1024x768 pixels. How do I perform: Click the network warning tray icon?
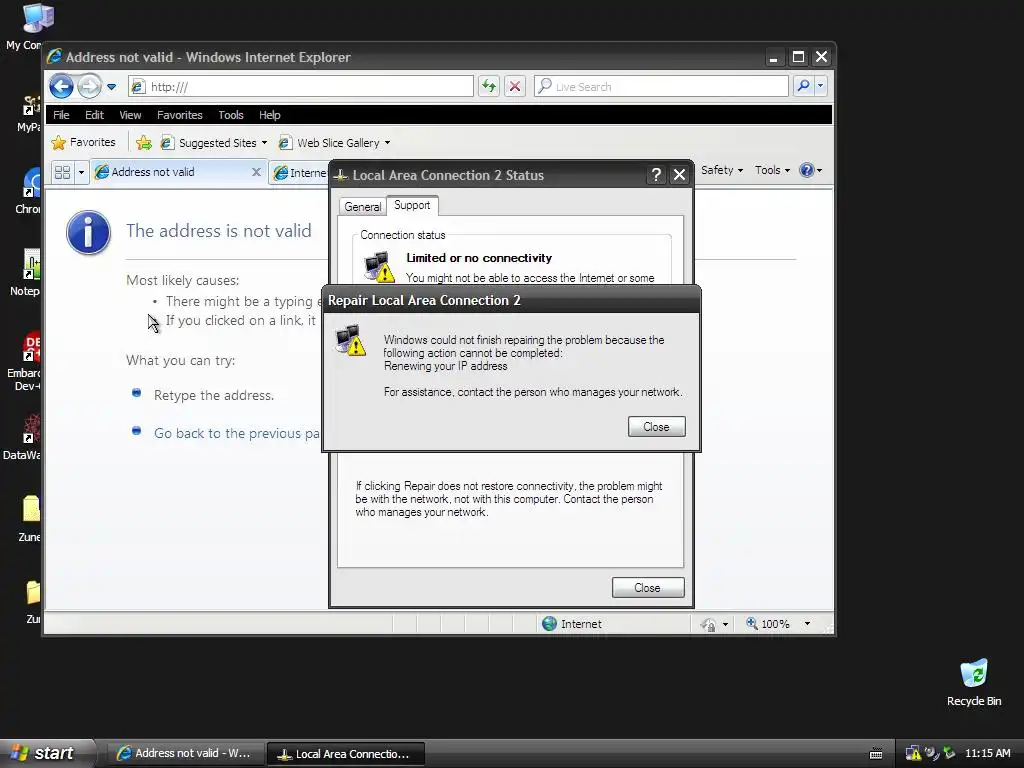click(x=913, y=753)
